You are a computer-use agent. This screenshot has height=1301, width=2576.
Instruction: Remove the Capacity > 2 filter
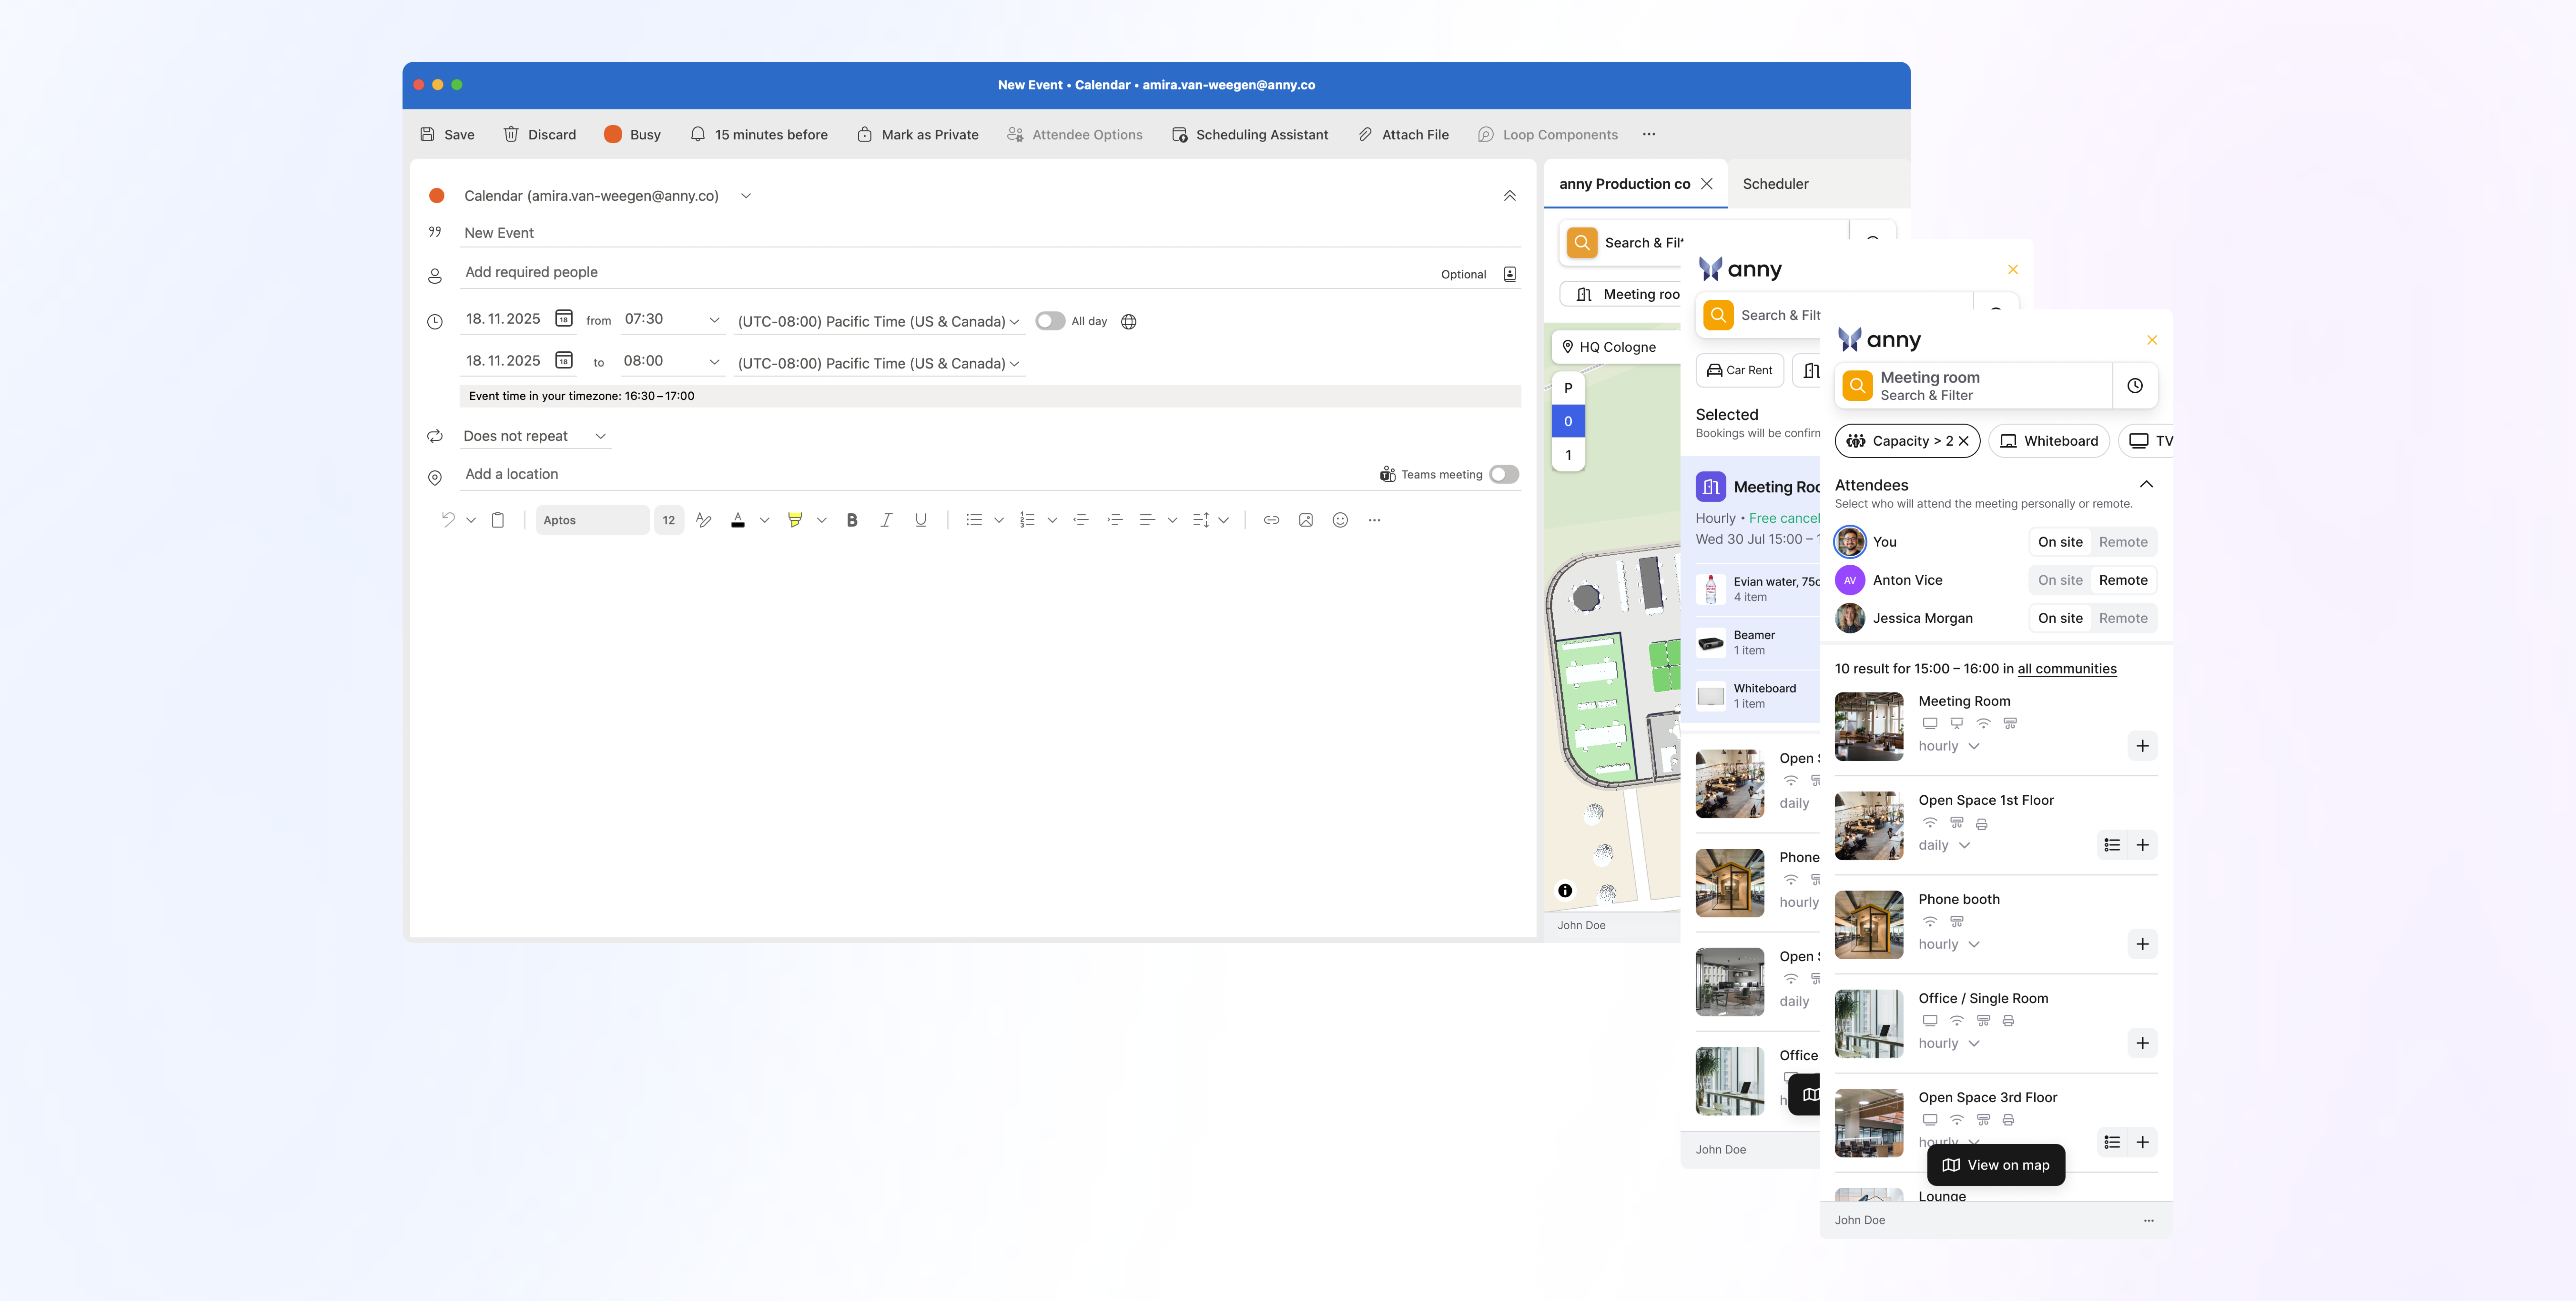[1964, 441]
